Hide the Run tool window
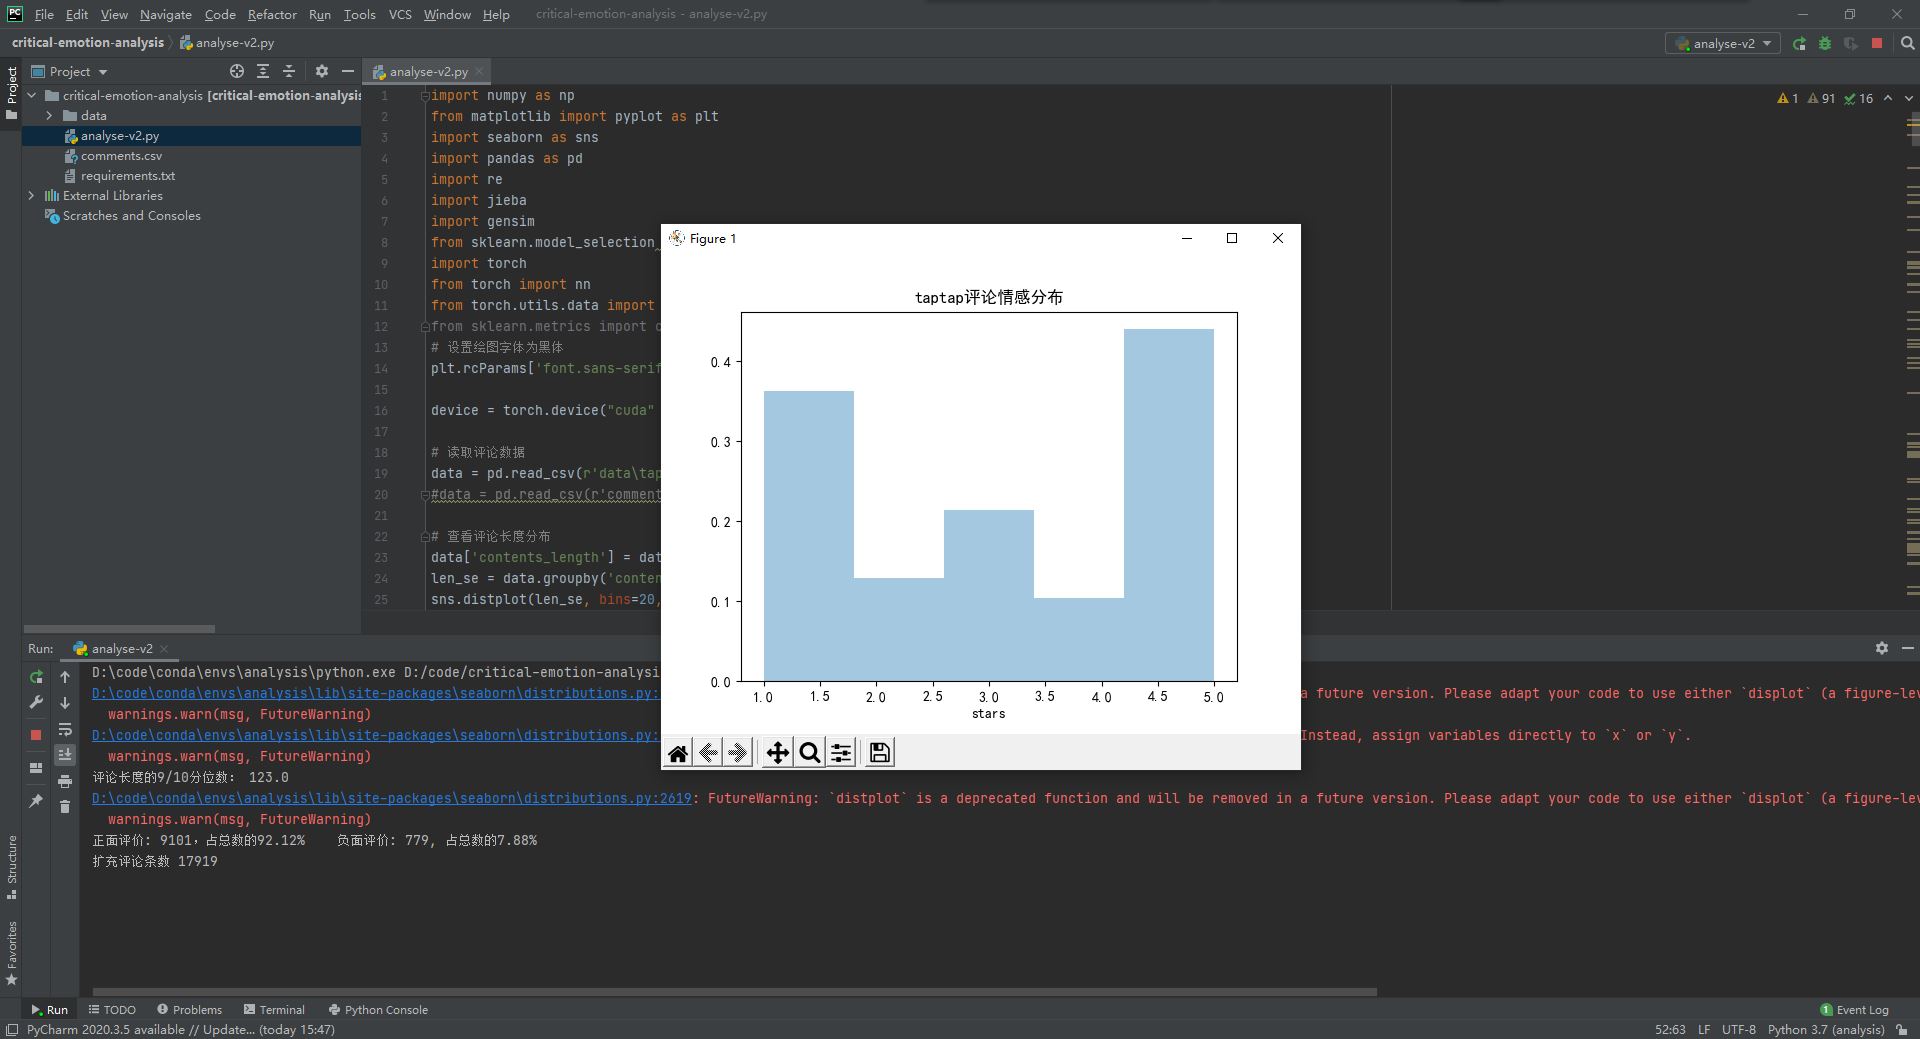The height and width of the screenshot is (1039, 1920). [1907, 648]
